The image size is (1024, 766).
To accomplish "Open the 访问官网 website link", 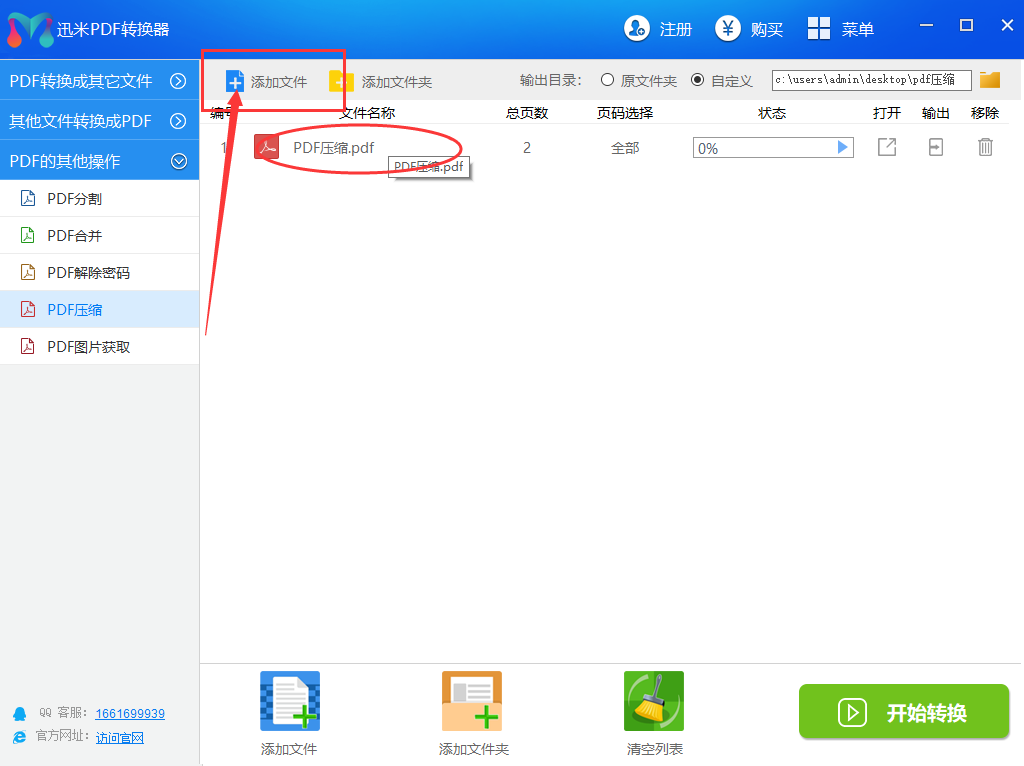I will tap(120, 738).
